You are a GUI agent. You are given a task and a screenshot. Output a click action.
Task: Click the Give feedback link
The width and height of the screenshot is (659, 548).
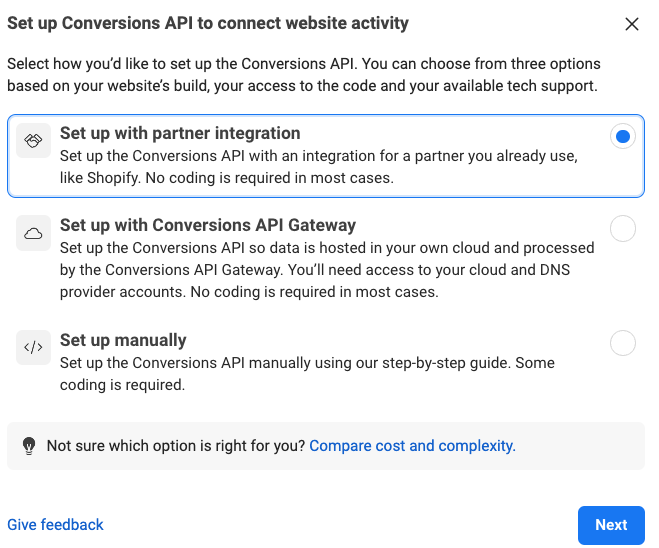click(55, 525)
